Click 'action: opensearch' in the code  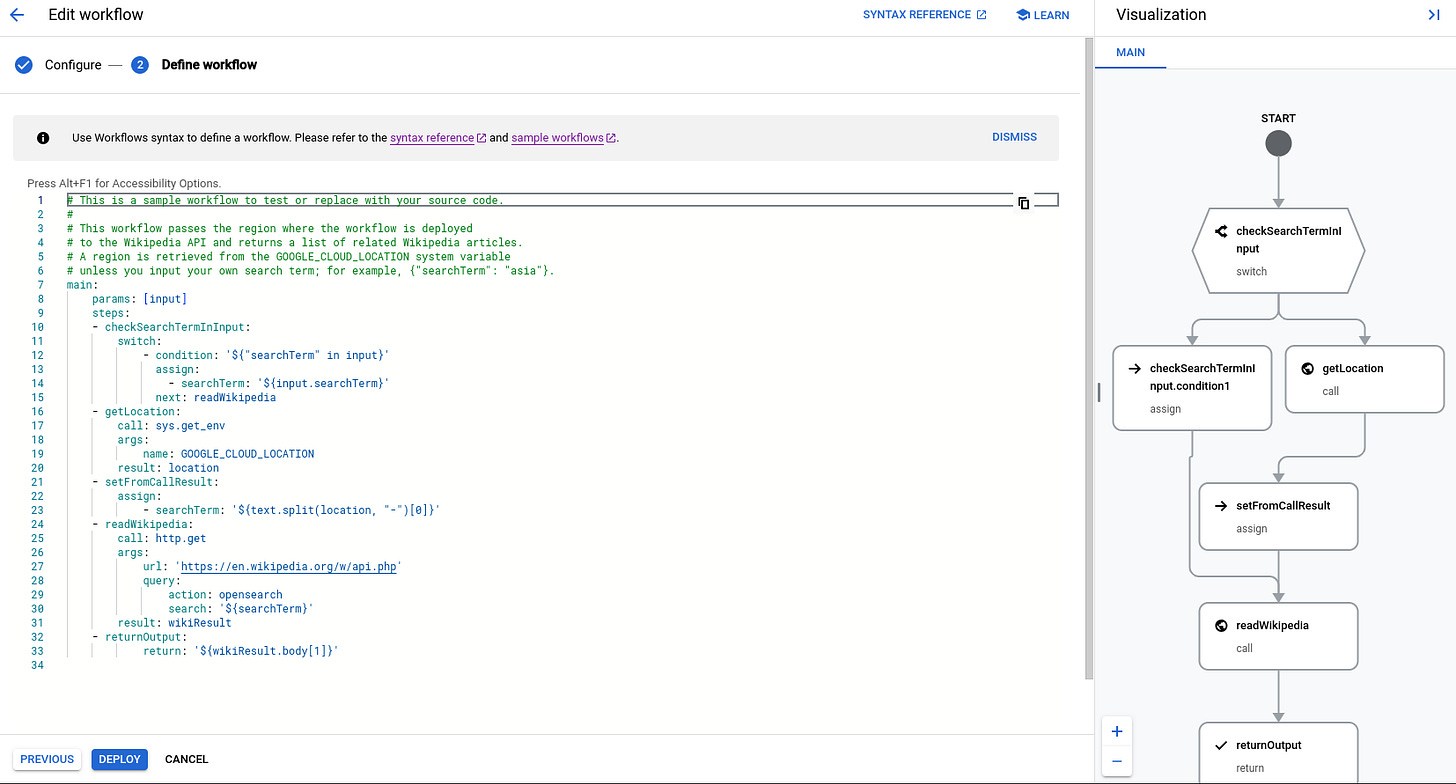(225, 595)
